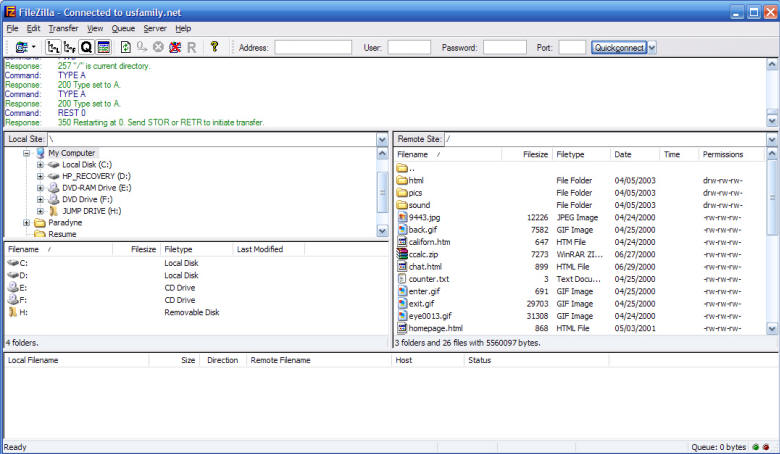
Task: Open the View menu
Action: pyautogui.click(x=95, y=28)
